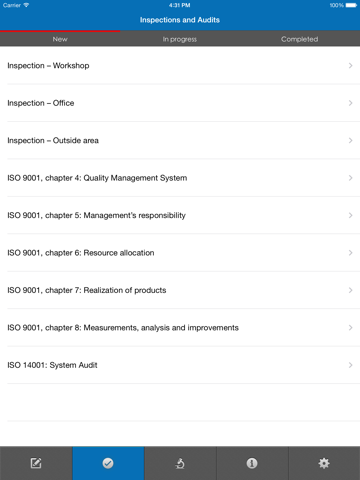The height and width of the screenshot is (480, 360).
Task: Tap the checkmark inspections icon in bottom bar
Action: [x=108, y=463]
